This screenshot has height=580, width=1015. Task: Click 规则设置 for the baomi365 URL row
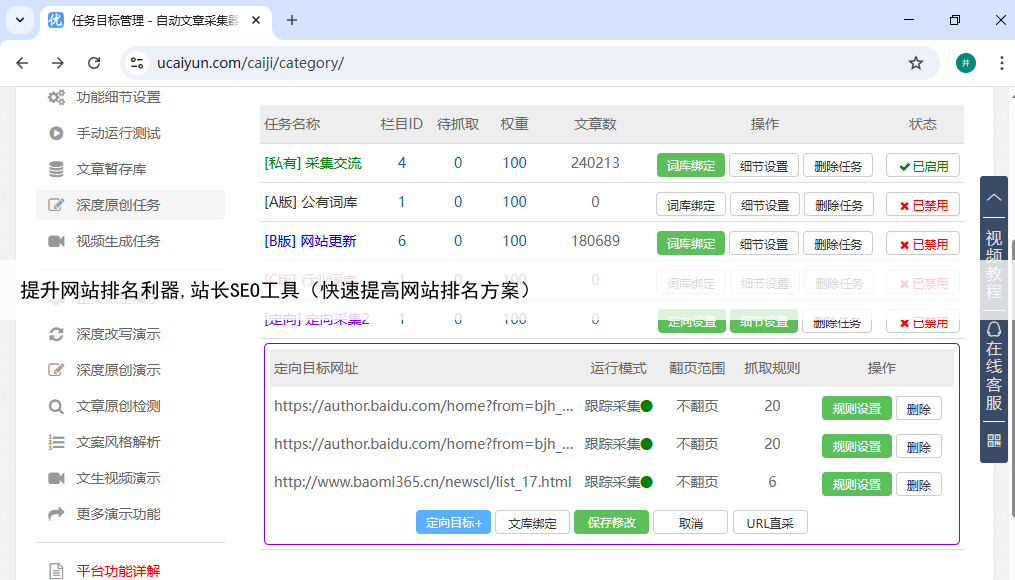pyautogui.click(x=856, y=484)
